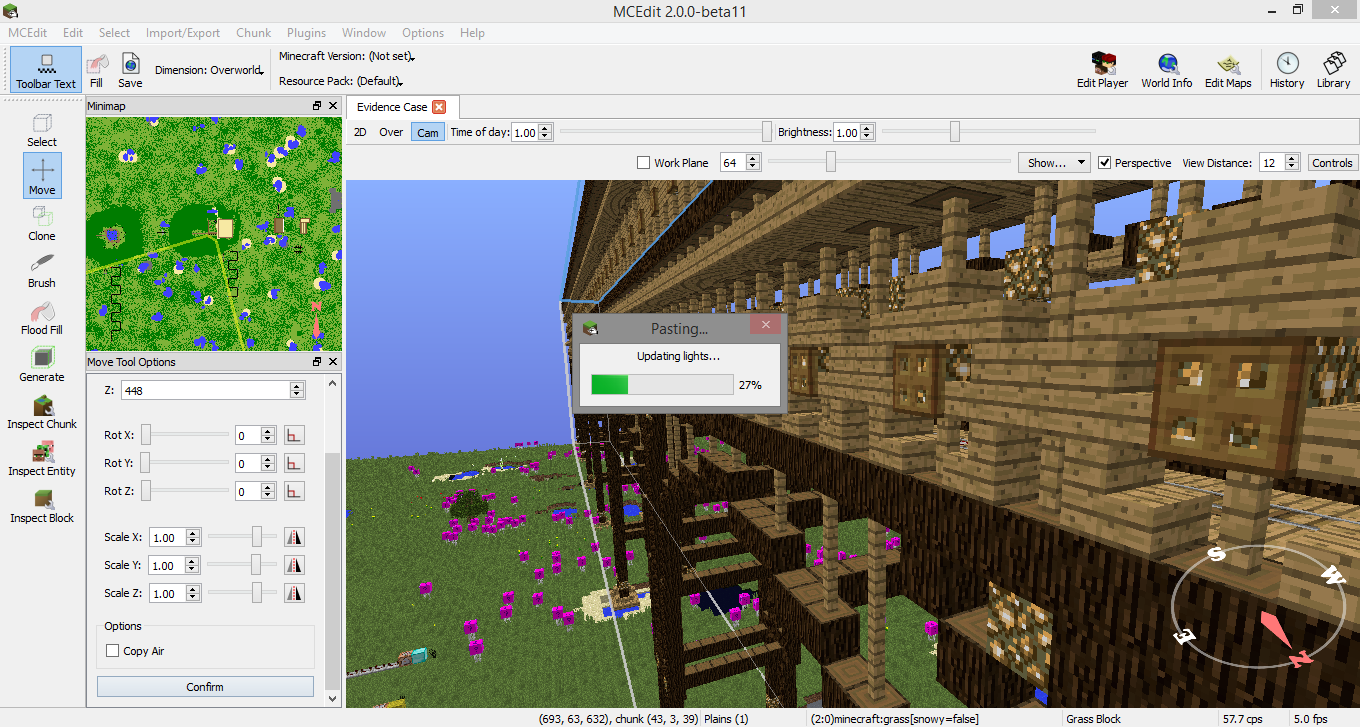The height and width of the screenshot is (727, 1360).
Task: Switch to 2D view mode
Action: (x=360, y=132)
